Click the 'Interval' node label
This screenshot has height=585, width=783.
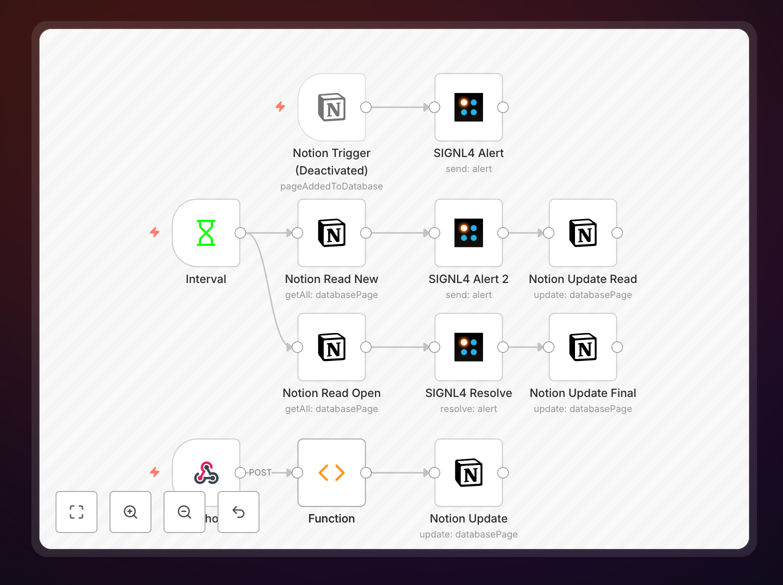click(x=206, y=279)
